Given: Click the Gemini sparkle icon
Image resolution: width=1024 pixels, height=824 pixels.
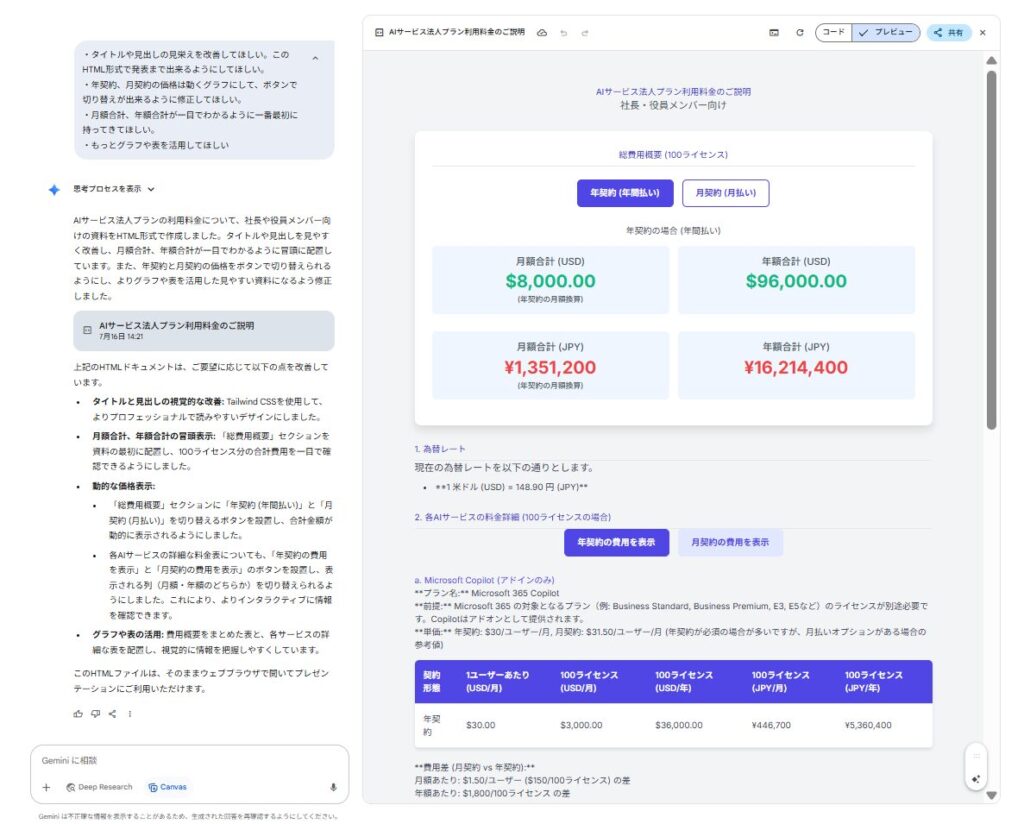Looking at the screenshot, I should pyautogui.click(x=54, y=189).
